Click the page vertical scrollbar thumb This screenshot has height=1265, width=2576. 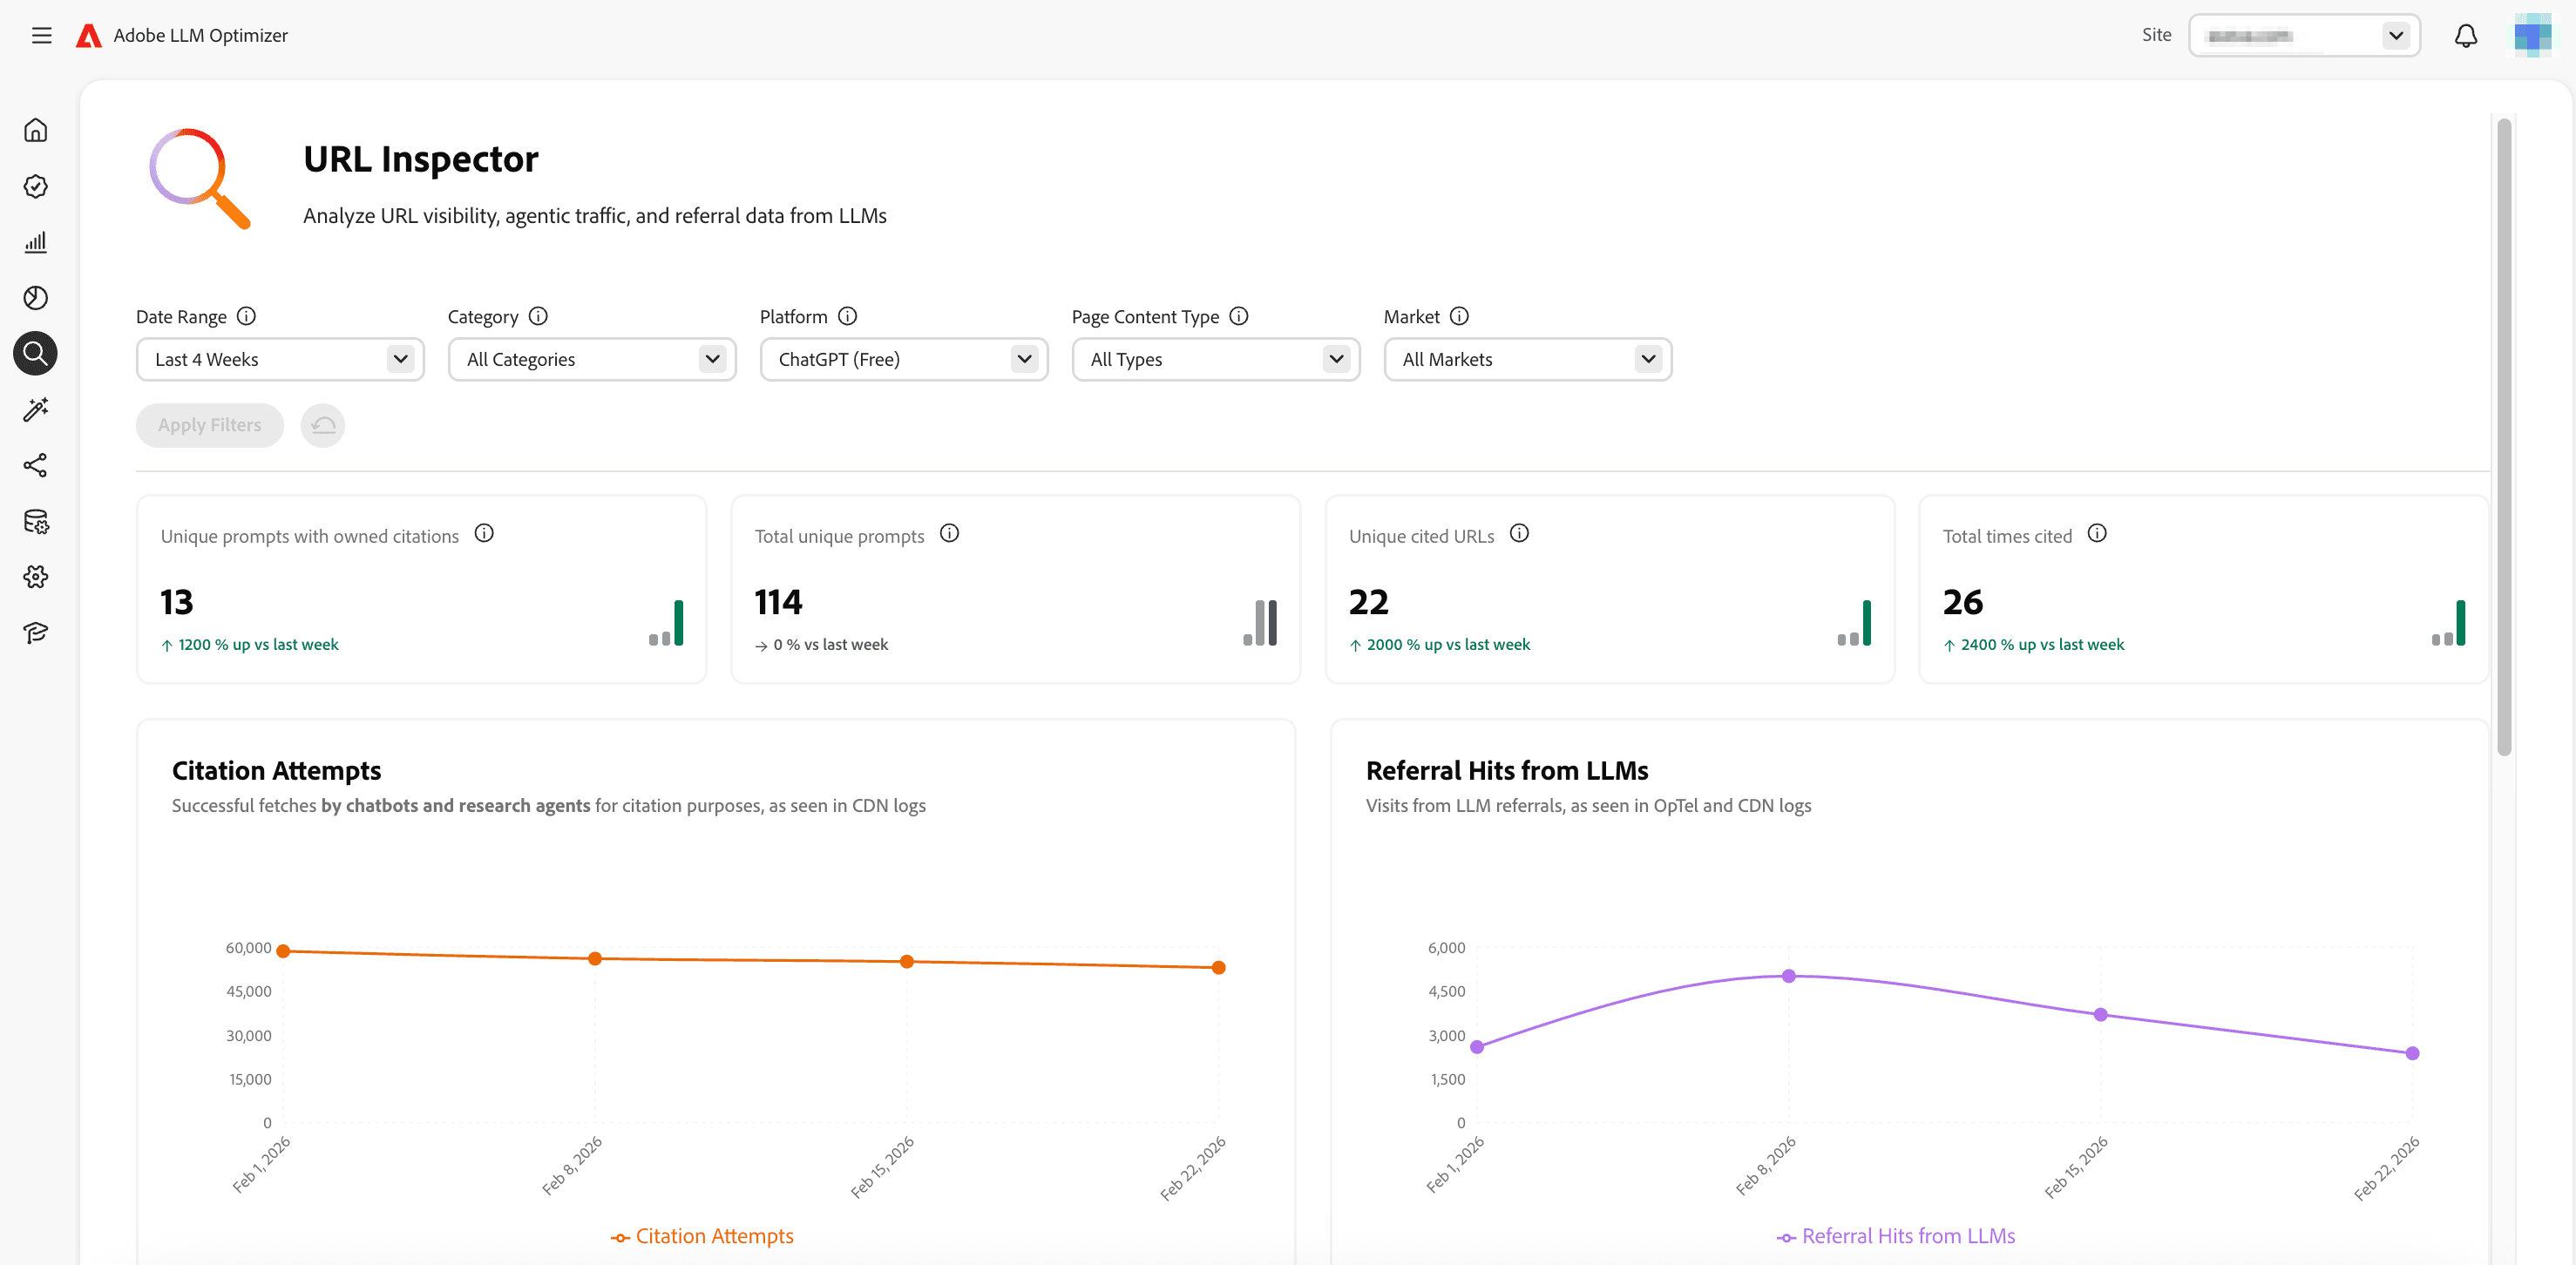tap(2504, 438)
